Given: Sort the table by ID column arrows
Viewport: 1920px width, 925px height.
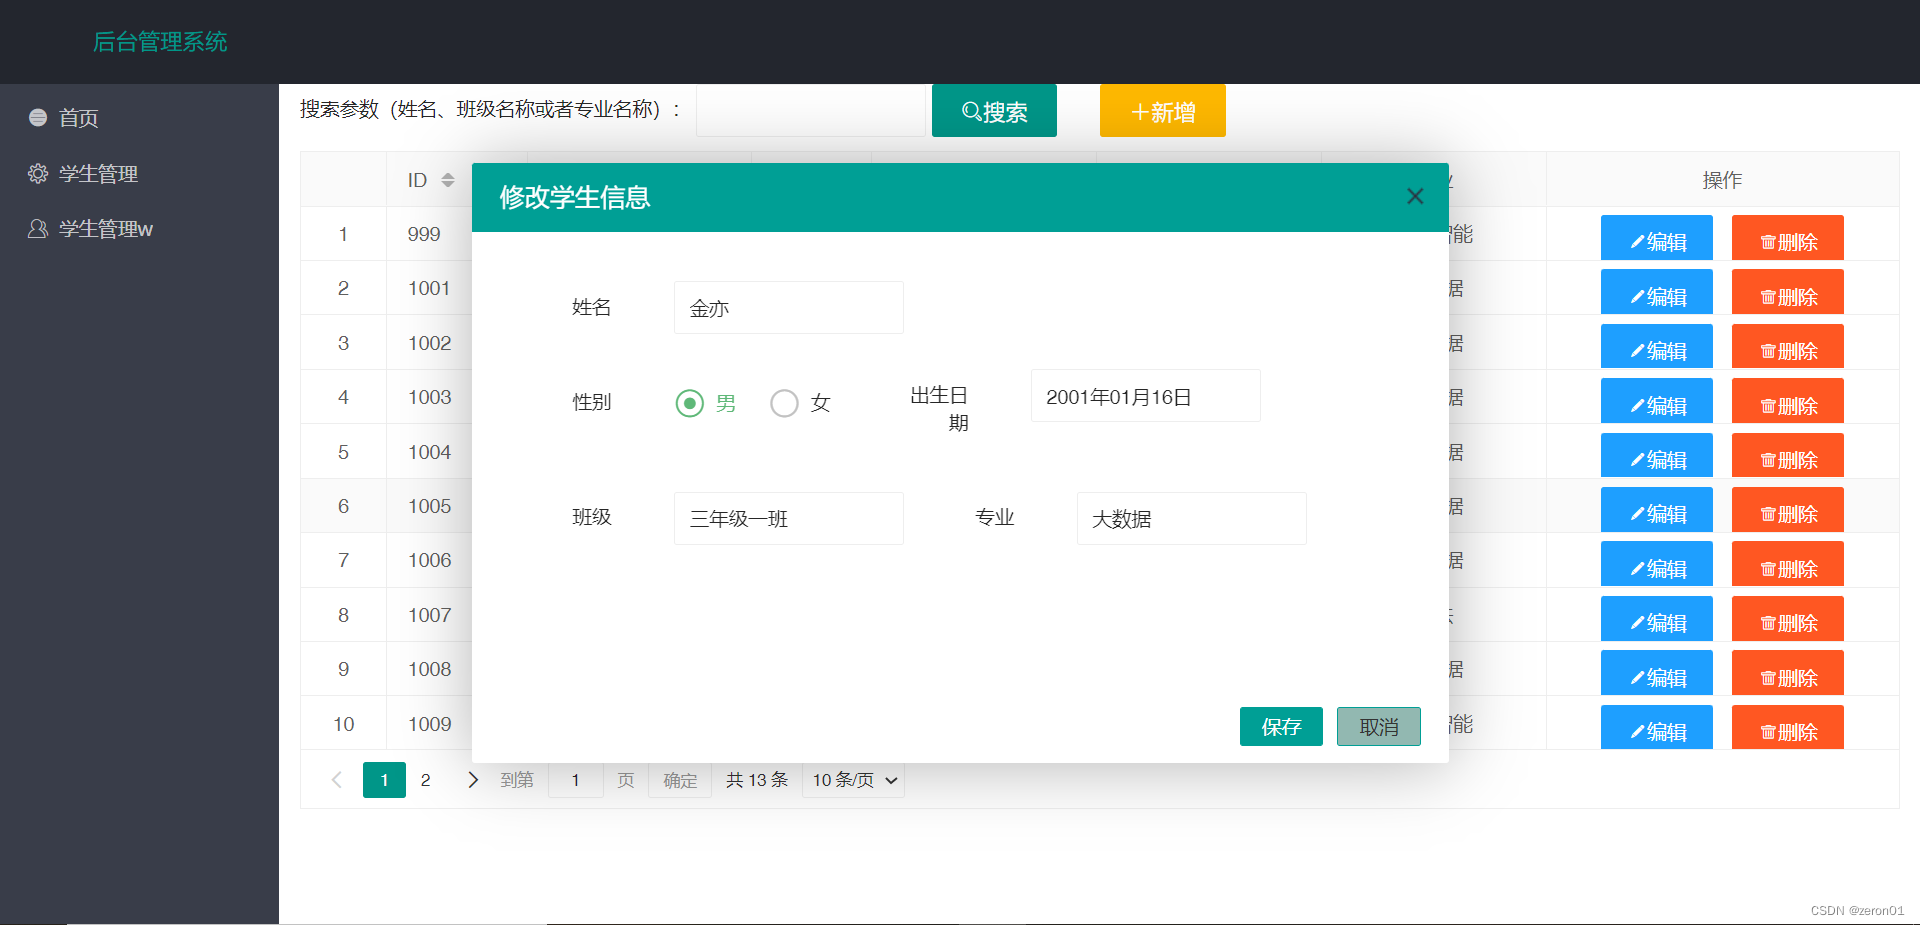Looking at the screenshot, I should (448, 180).
